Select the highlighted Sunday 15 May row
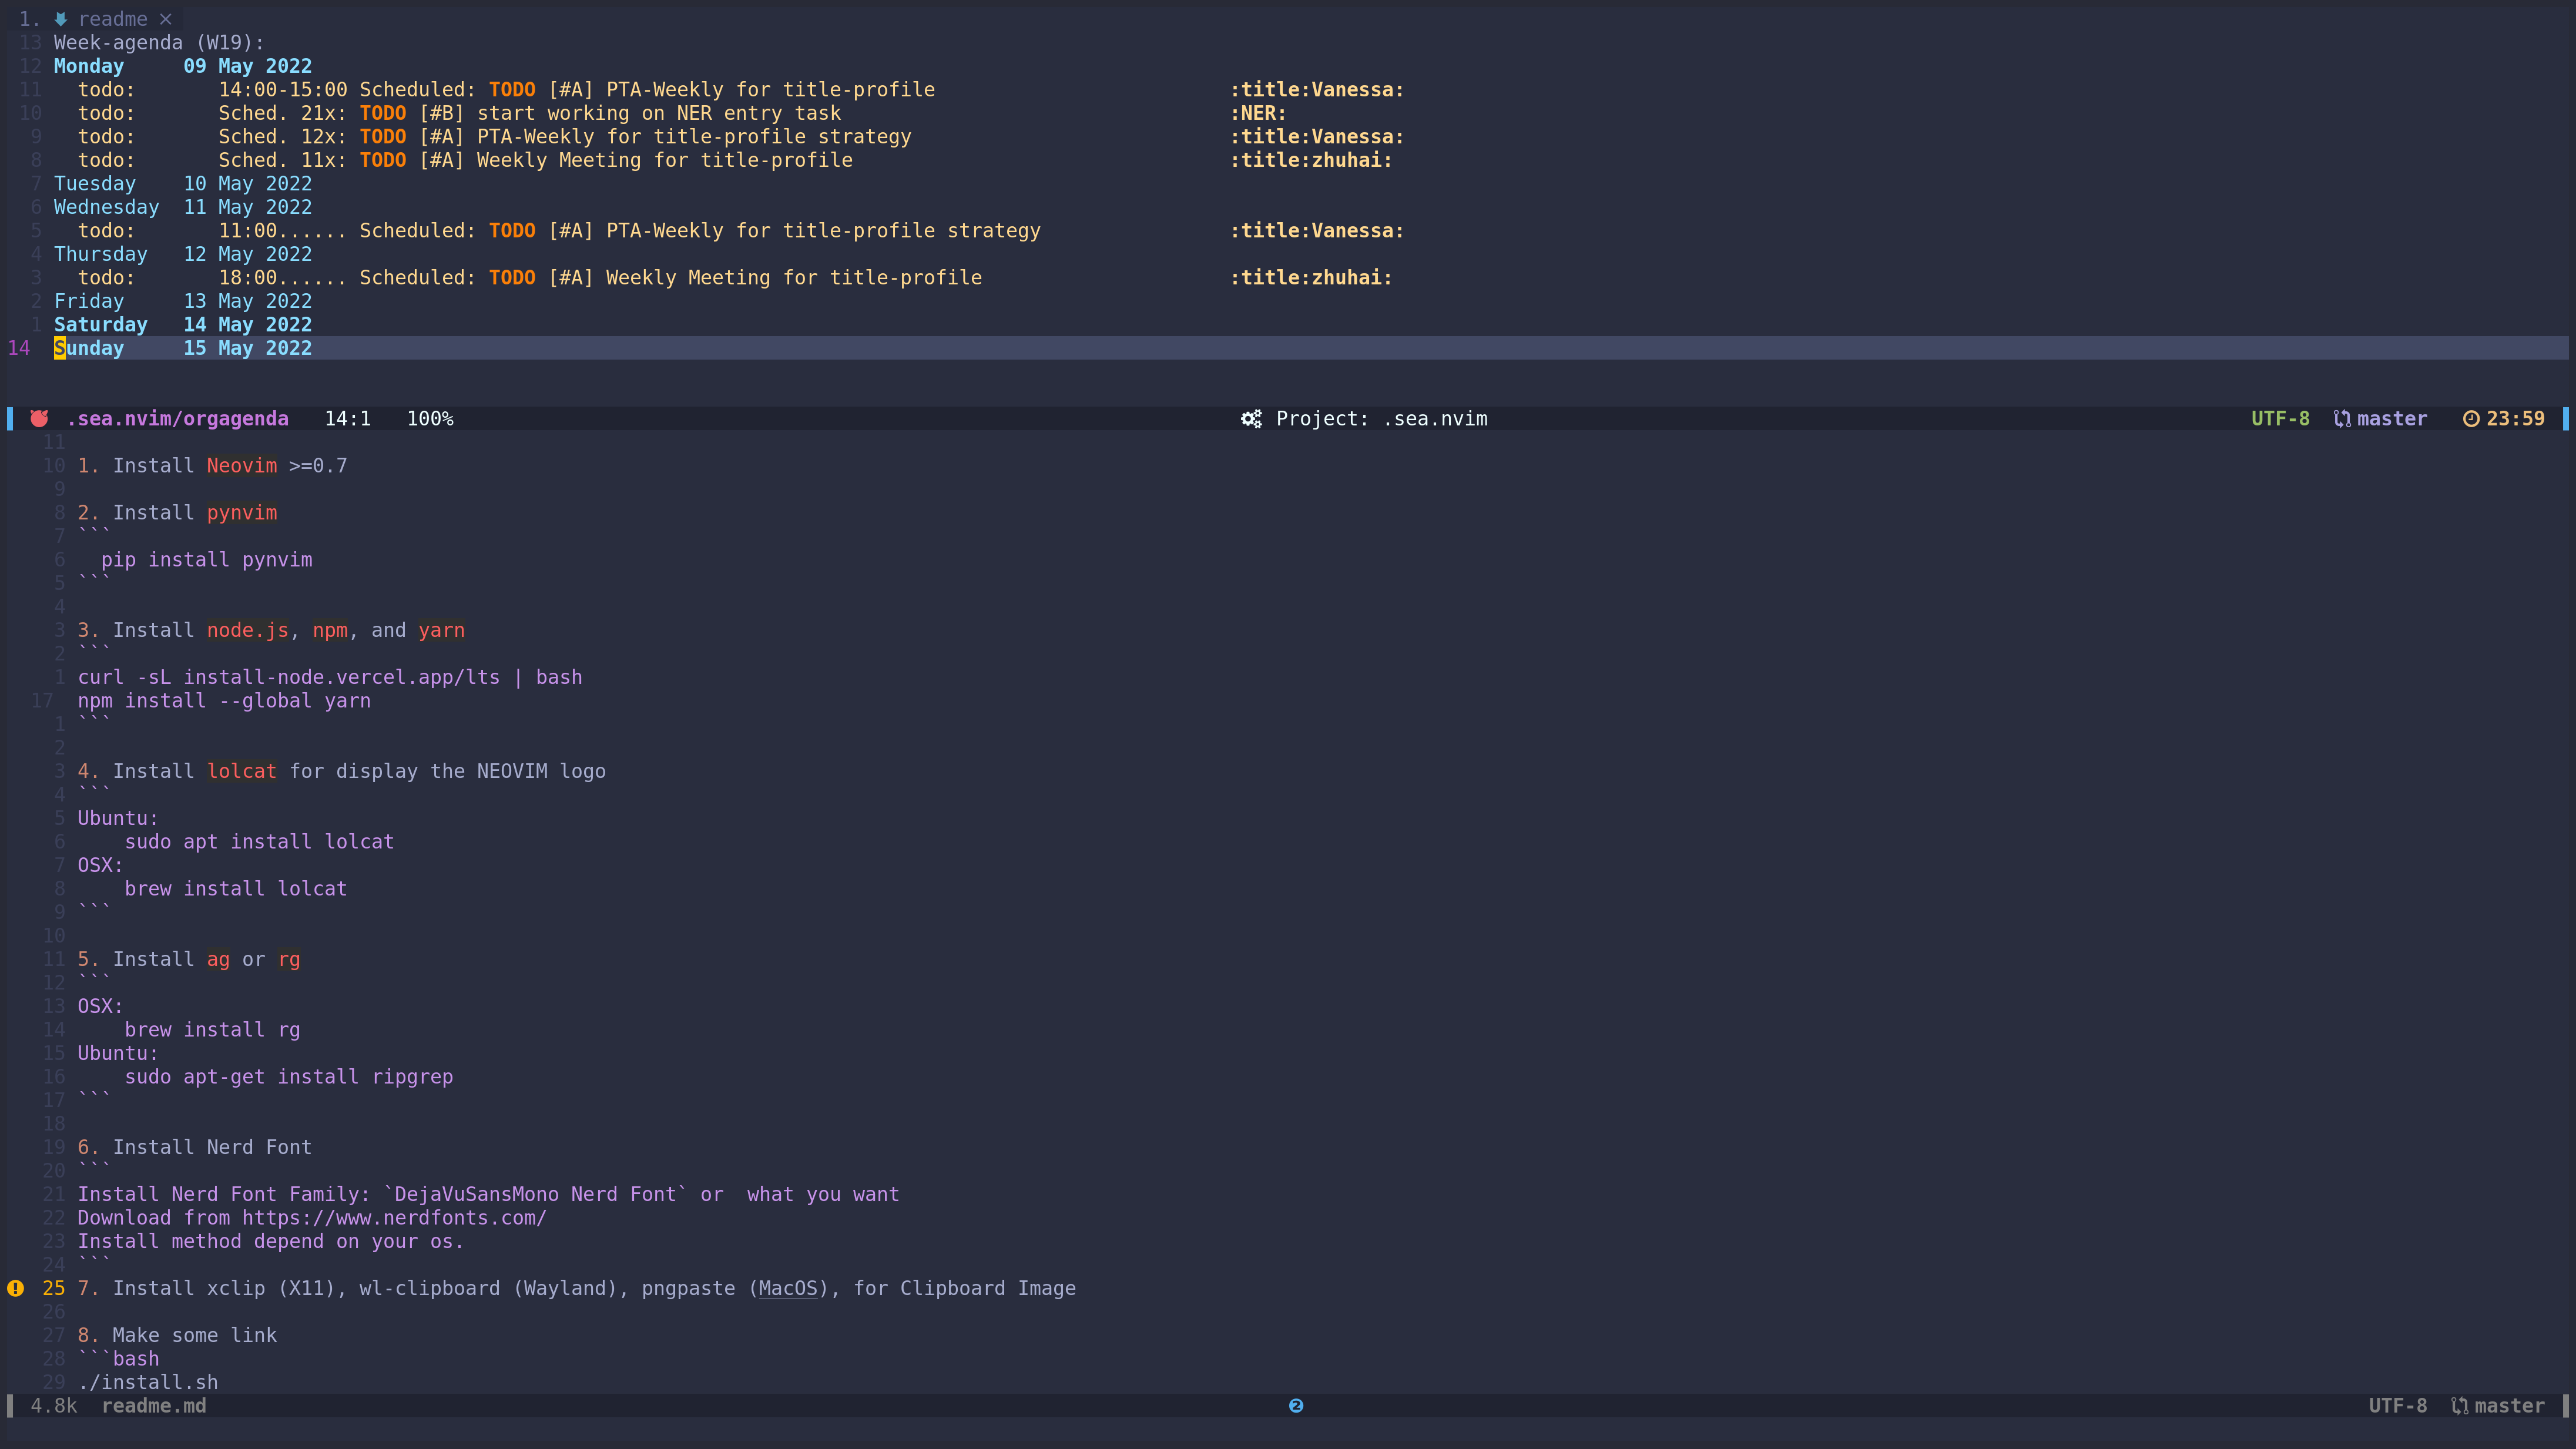Screen dimensions: 2576x1449 pos(183,348)
